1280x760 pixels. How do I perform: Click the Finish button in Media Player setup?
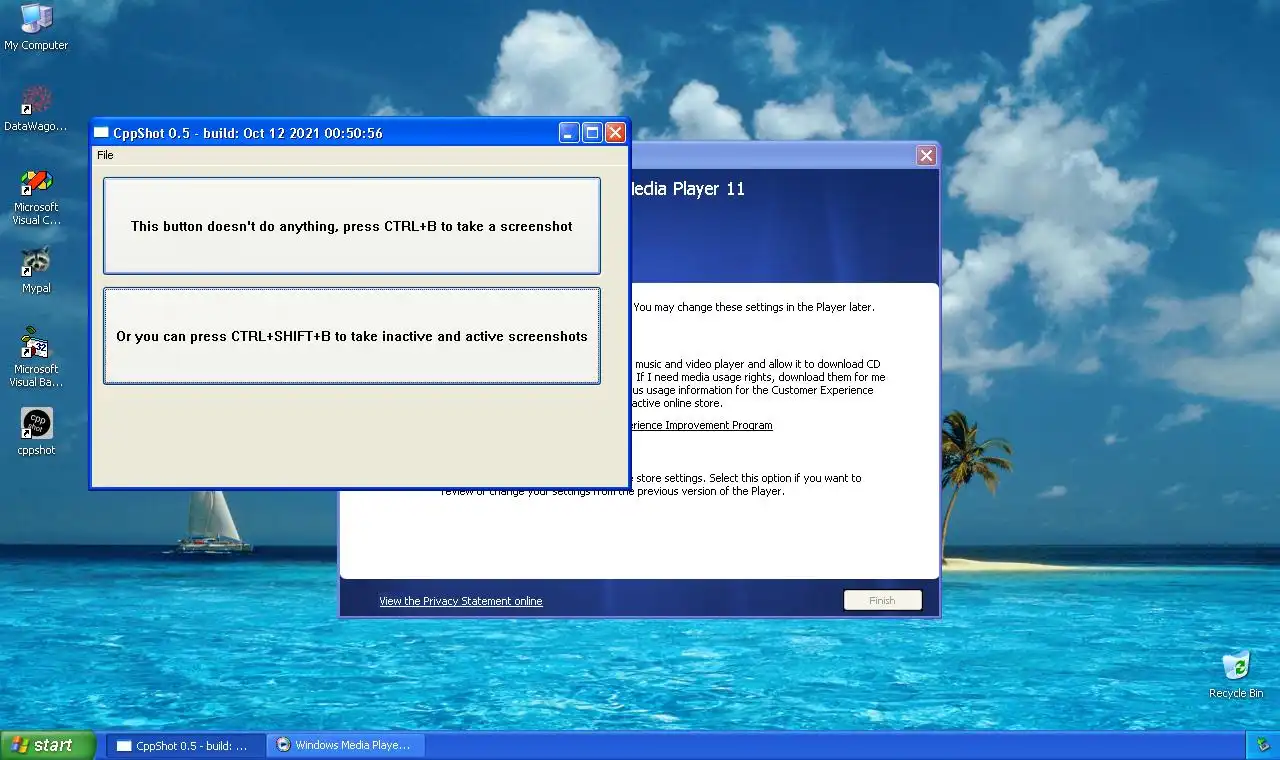[882, 600]
